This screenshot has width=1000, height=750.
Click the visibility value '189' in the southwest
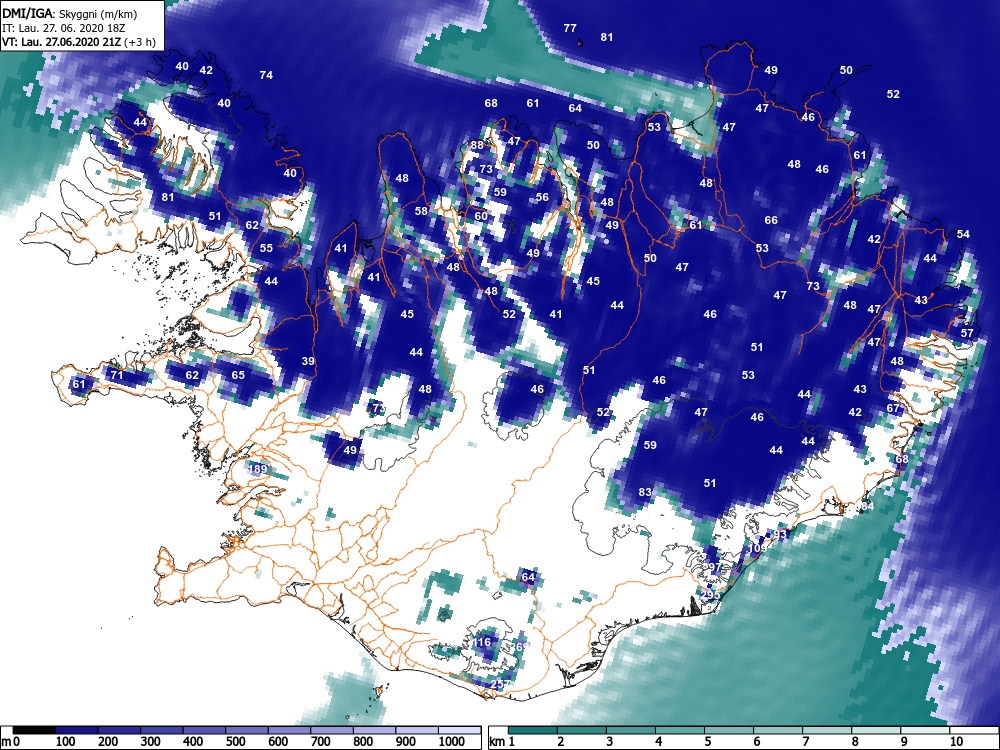pyautogui.click(x=257, y=469)
